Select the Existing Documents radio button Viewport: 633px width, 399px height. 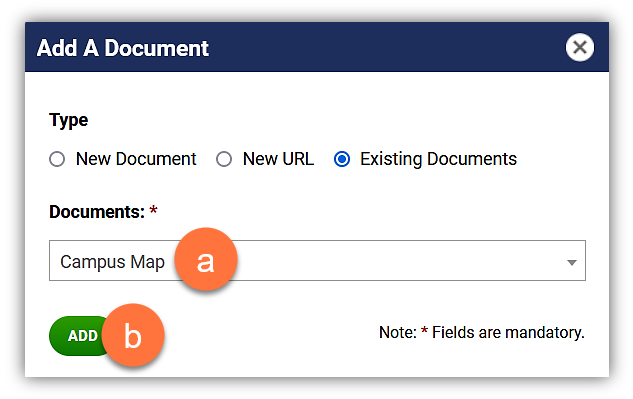tap(342, 159)
